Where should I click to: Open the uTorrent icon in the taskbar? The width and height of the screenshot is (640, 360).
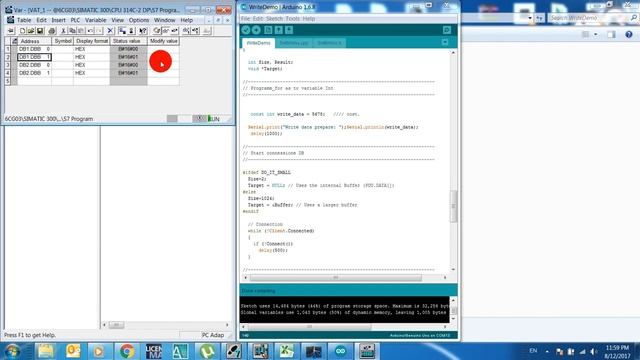[x=207, y=351]
